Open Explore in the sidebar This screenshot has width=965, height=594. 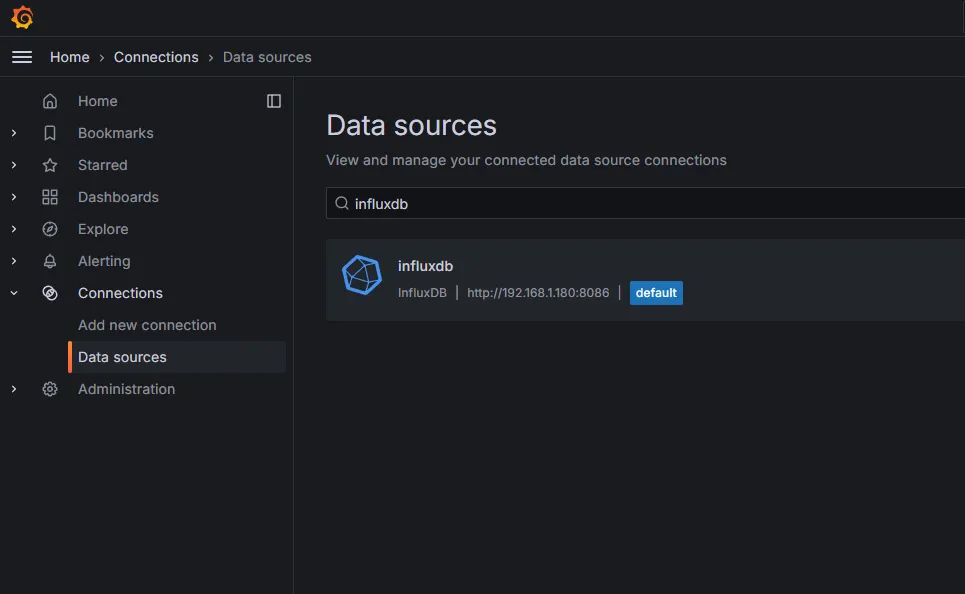[103, 229]
